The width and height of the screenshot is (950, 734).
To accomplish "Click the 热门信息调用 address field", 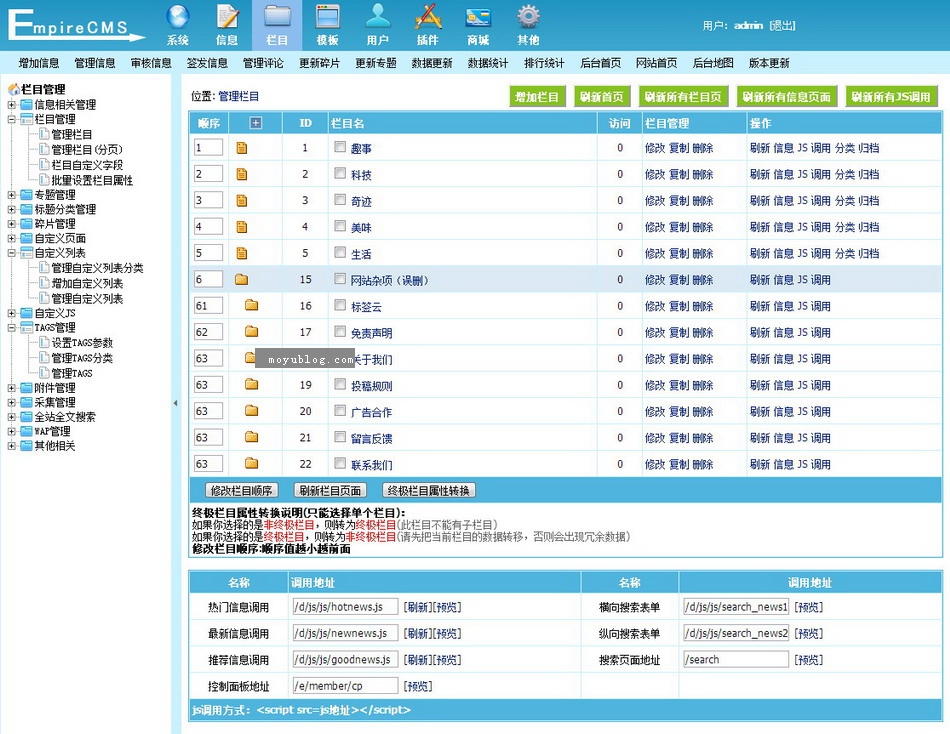I will (x=345, y=607).
